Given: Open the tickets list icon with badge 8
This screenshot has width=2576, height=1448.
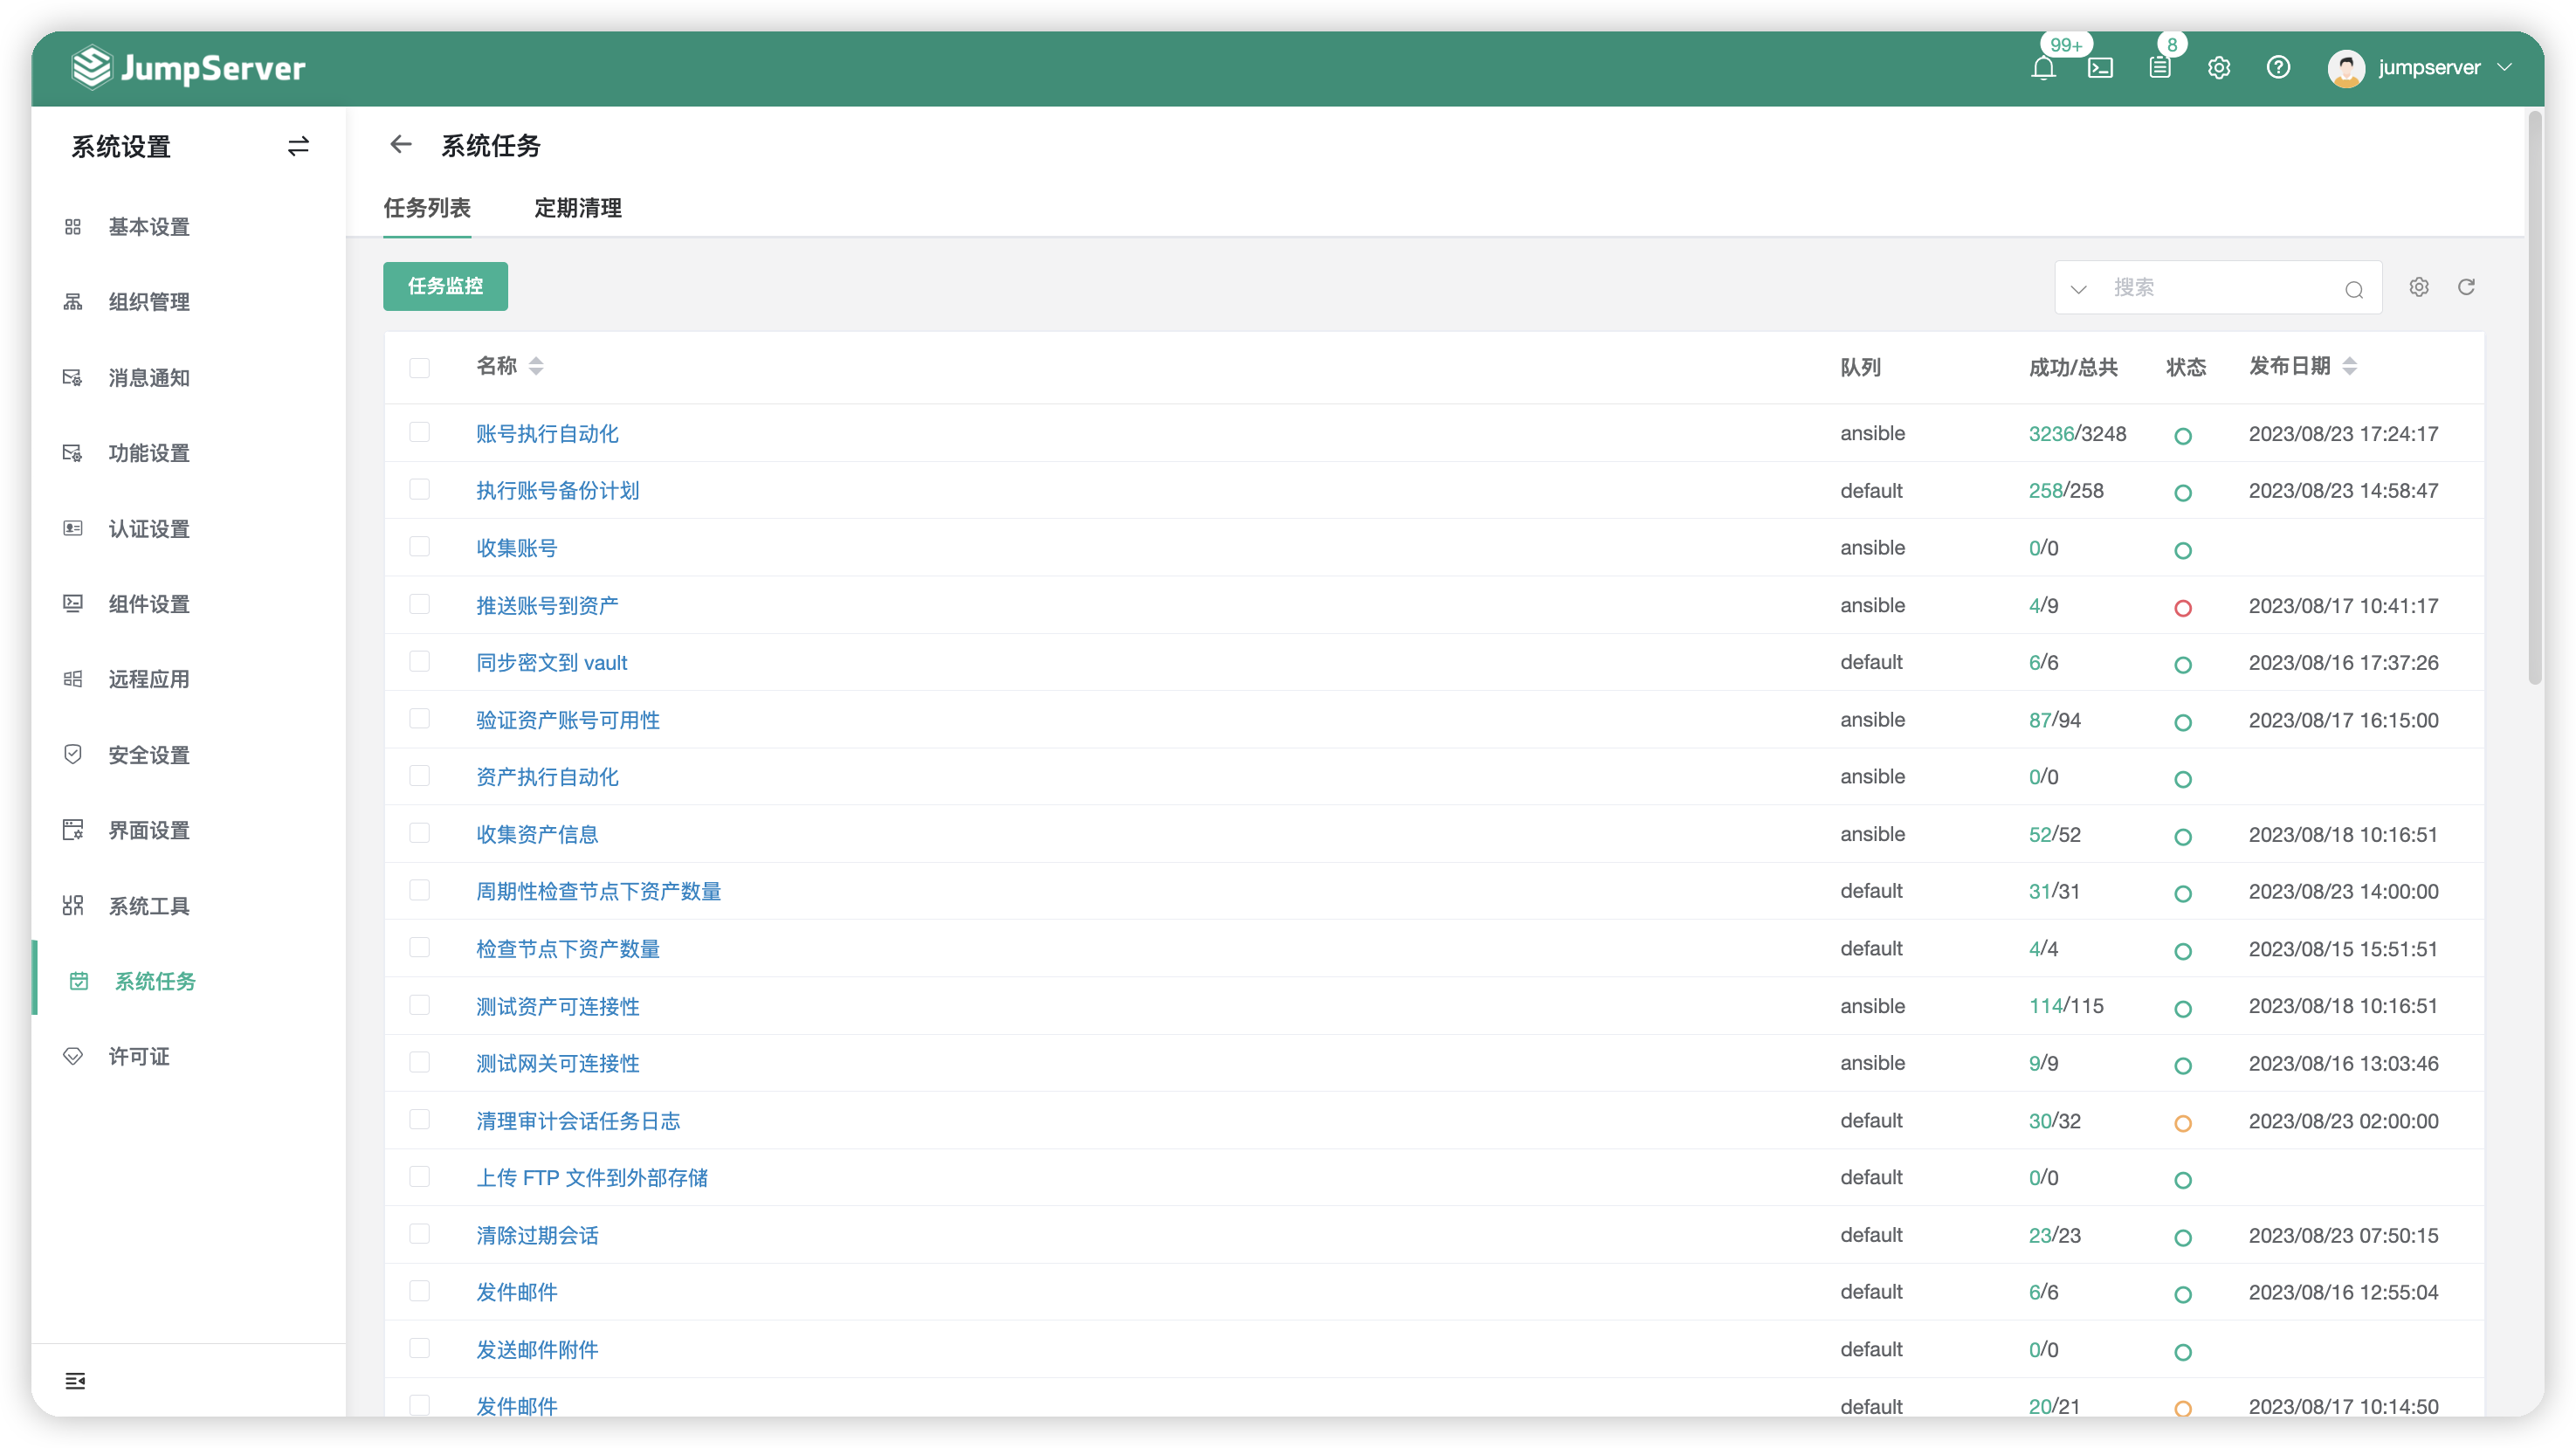Looking at the screenshot, I should point(2160,68).
